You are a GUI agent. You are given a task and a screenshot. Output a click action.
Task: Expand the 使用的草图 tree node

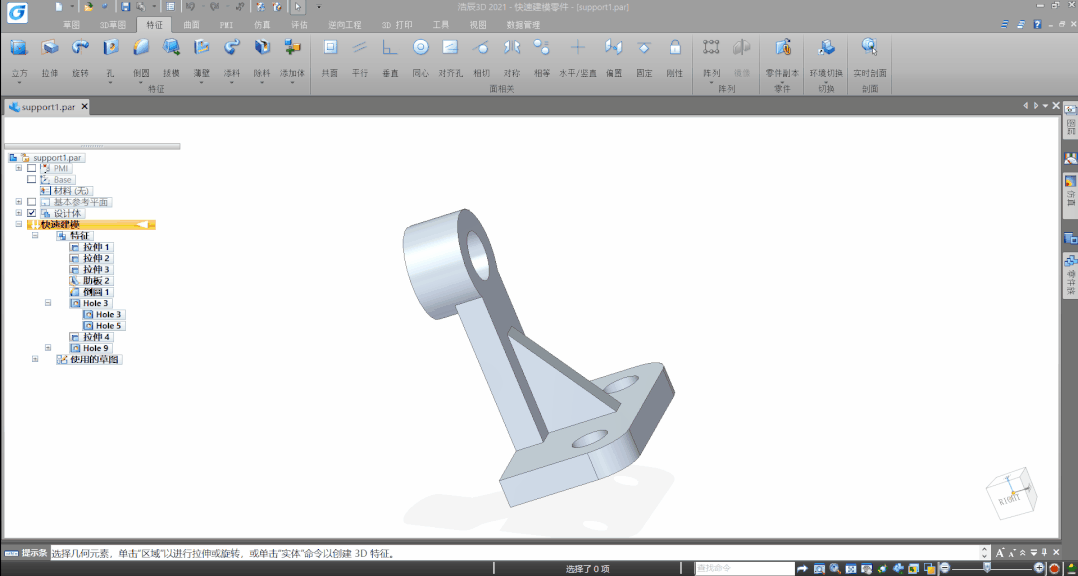[x=34, y=359]
